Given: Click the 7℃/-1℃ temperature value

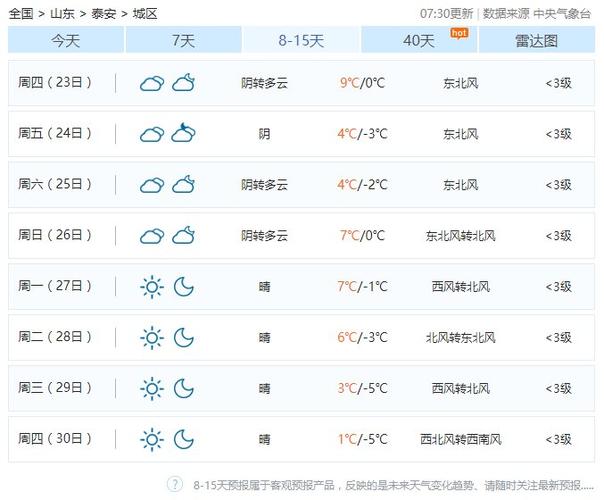Looking at the screenshot, I should (x=362, y=286).
